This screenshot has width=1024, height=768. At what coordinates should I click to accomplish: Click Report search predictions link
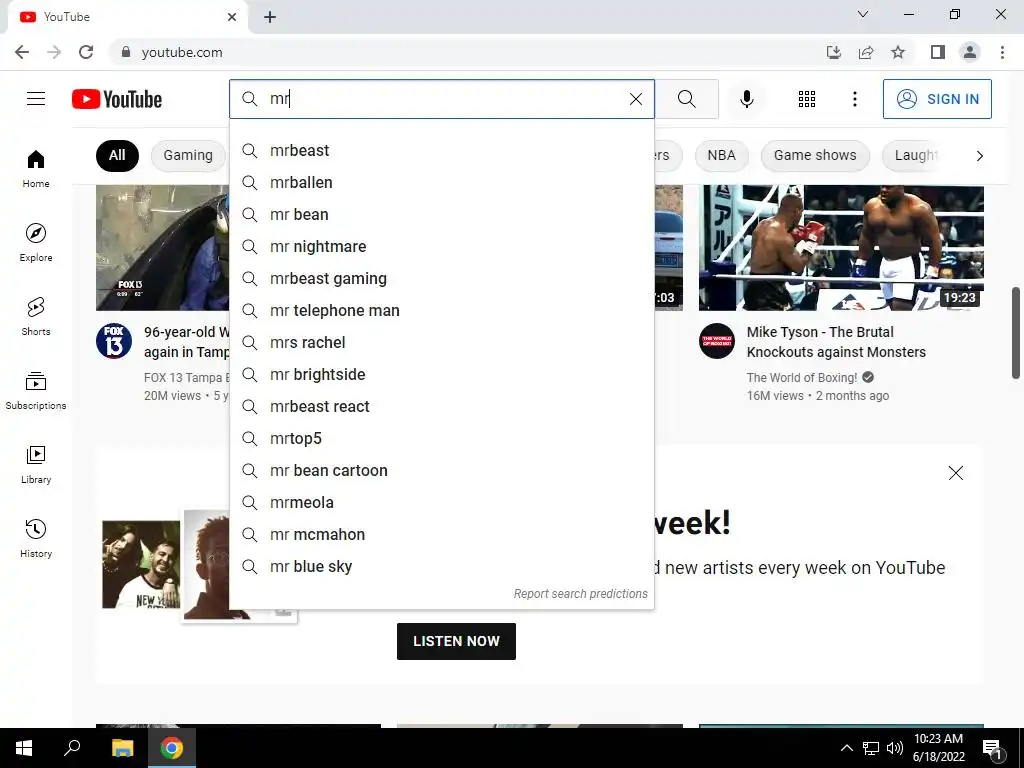[x=580, y=594]
